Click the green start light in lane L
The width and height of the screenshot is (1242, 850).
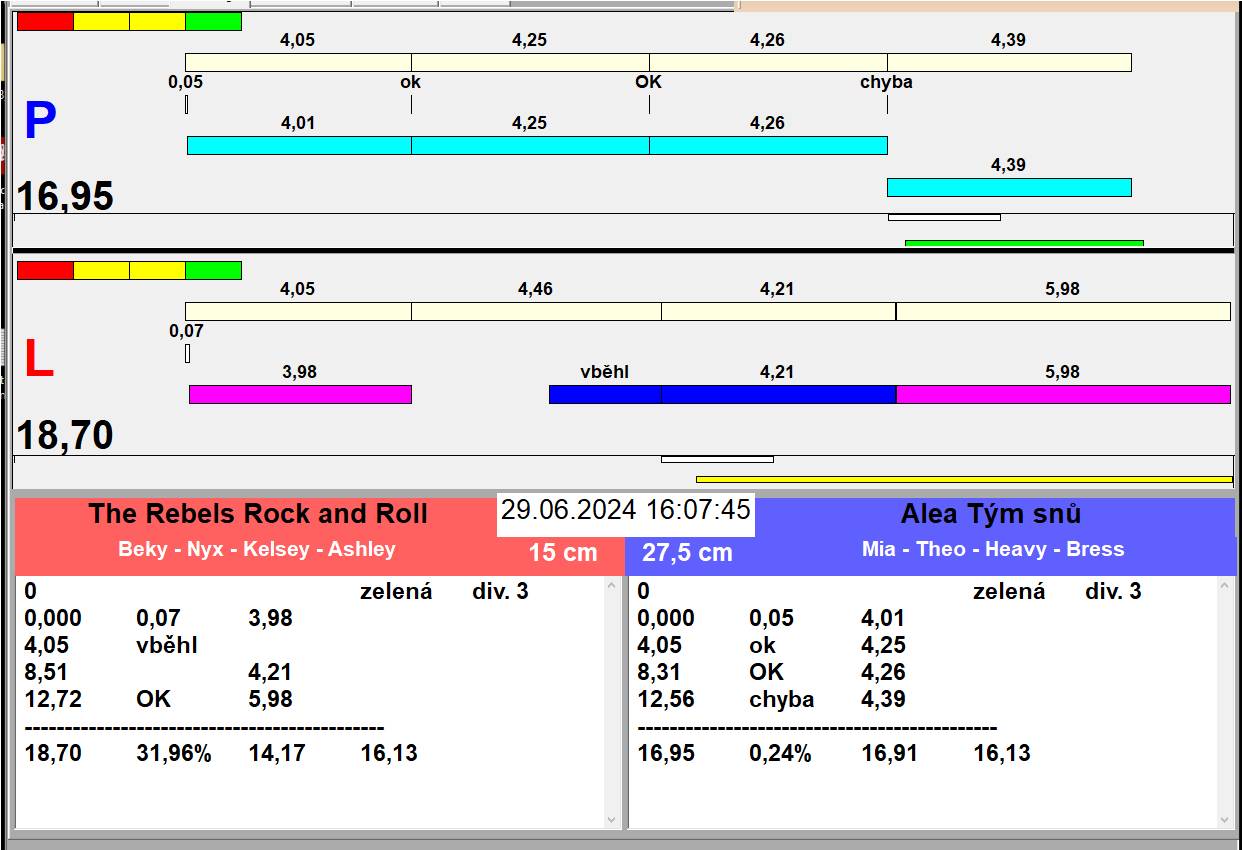[x=213, y=270]
